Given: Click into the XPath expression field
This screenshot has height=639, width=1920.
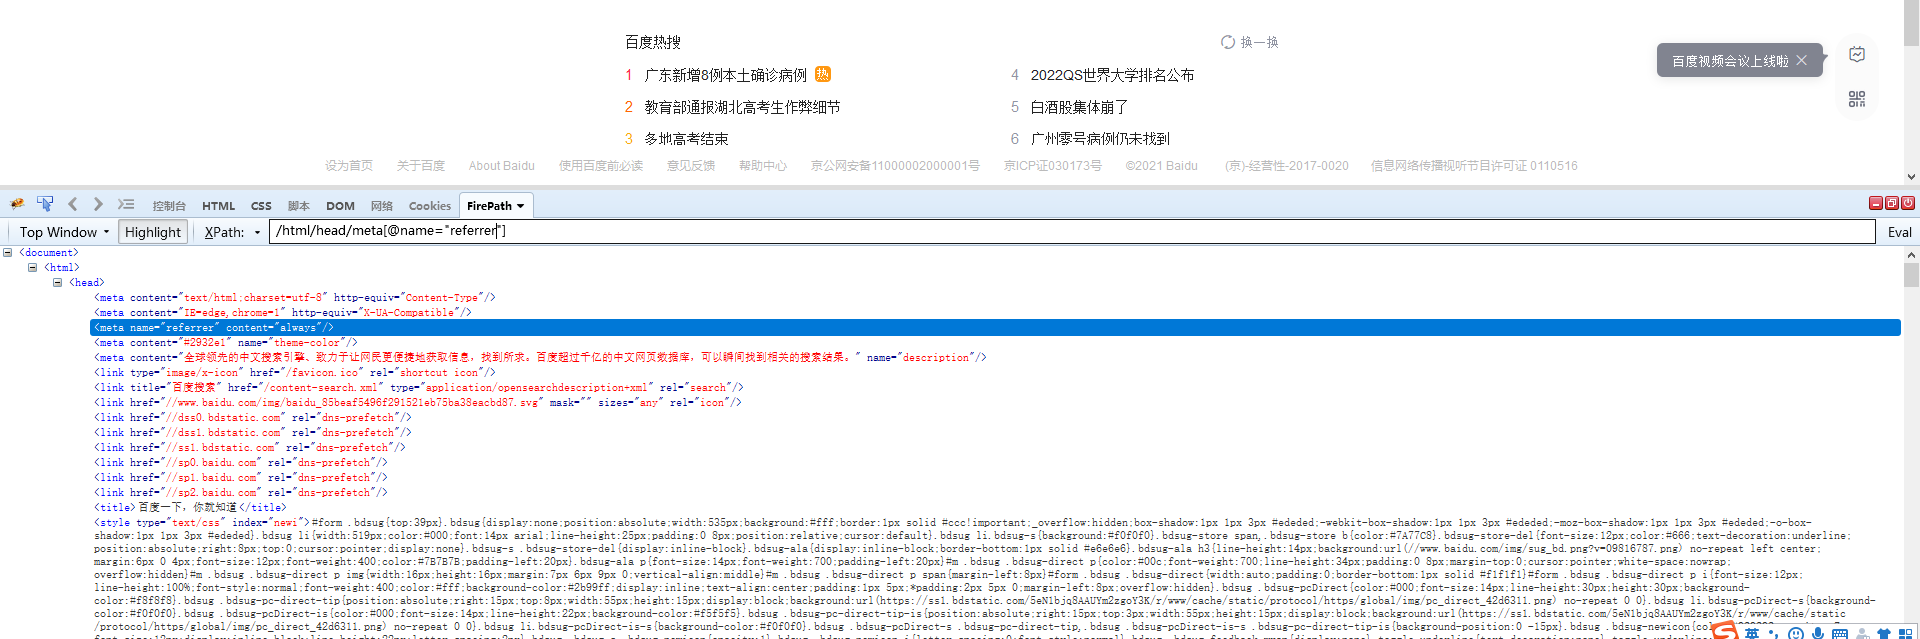Looking at the screenshot, I should 1072,231.
